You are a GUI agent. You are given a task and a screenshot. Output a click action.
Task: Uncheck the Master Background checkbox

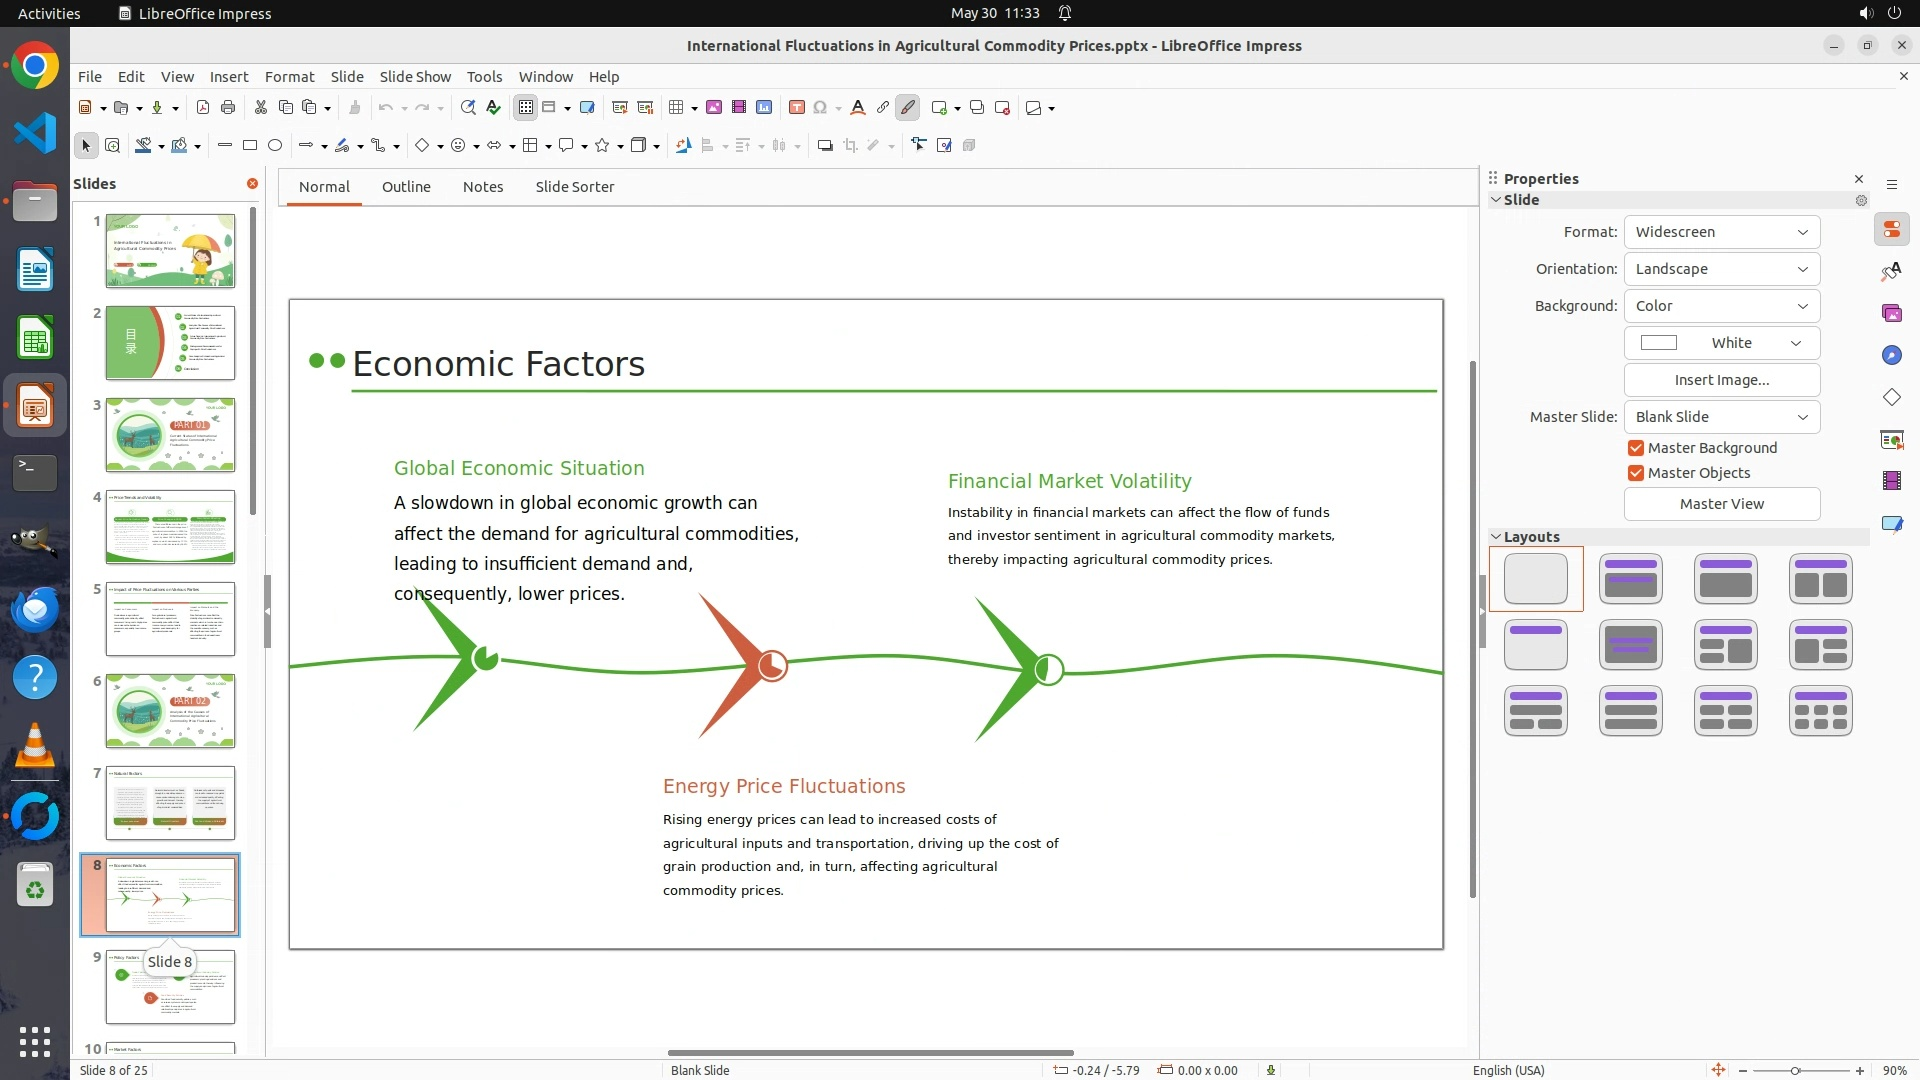tap(1636, 448)
